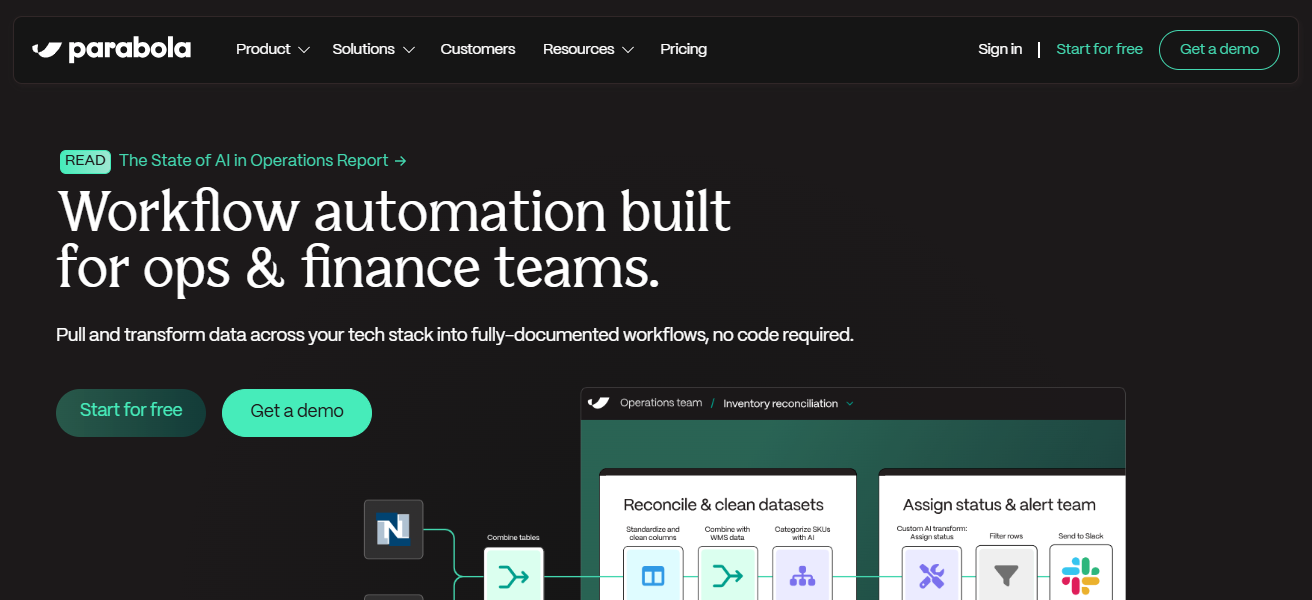The image size is (1312, 600).
Task: Click the Categorize SKUs with AI icon
Action: click(x=802, y=576)
